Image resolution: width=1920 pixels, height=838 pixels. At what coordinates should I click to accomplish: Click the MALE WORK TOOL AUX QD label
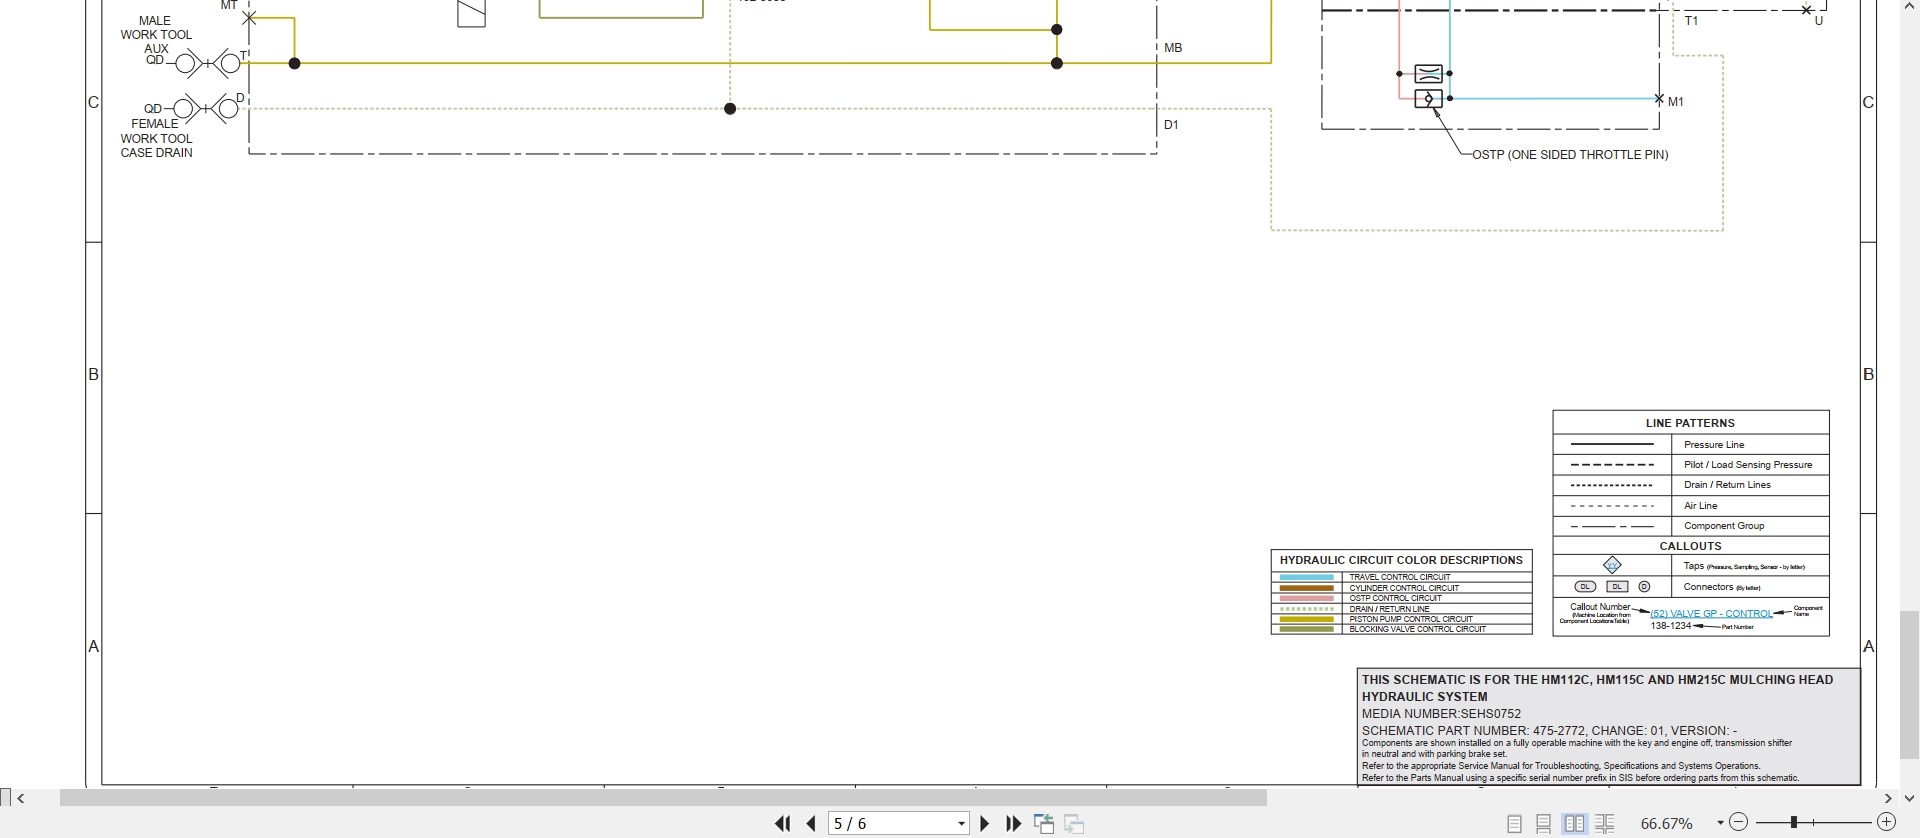point(156,40)
